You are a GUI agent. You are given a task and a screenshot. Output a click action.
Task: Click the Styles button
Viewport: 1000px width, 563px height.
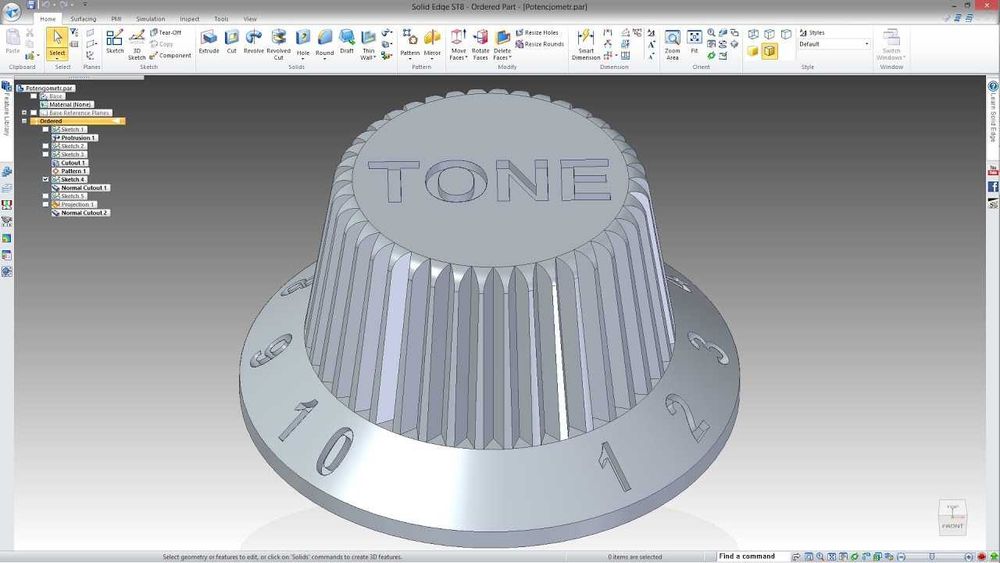point(812,33)
